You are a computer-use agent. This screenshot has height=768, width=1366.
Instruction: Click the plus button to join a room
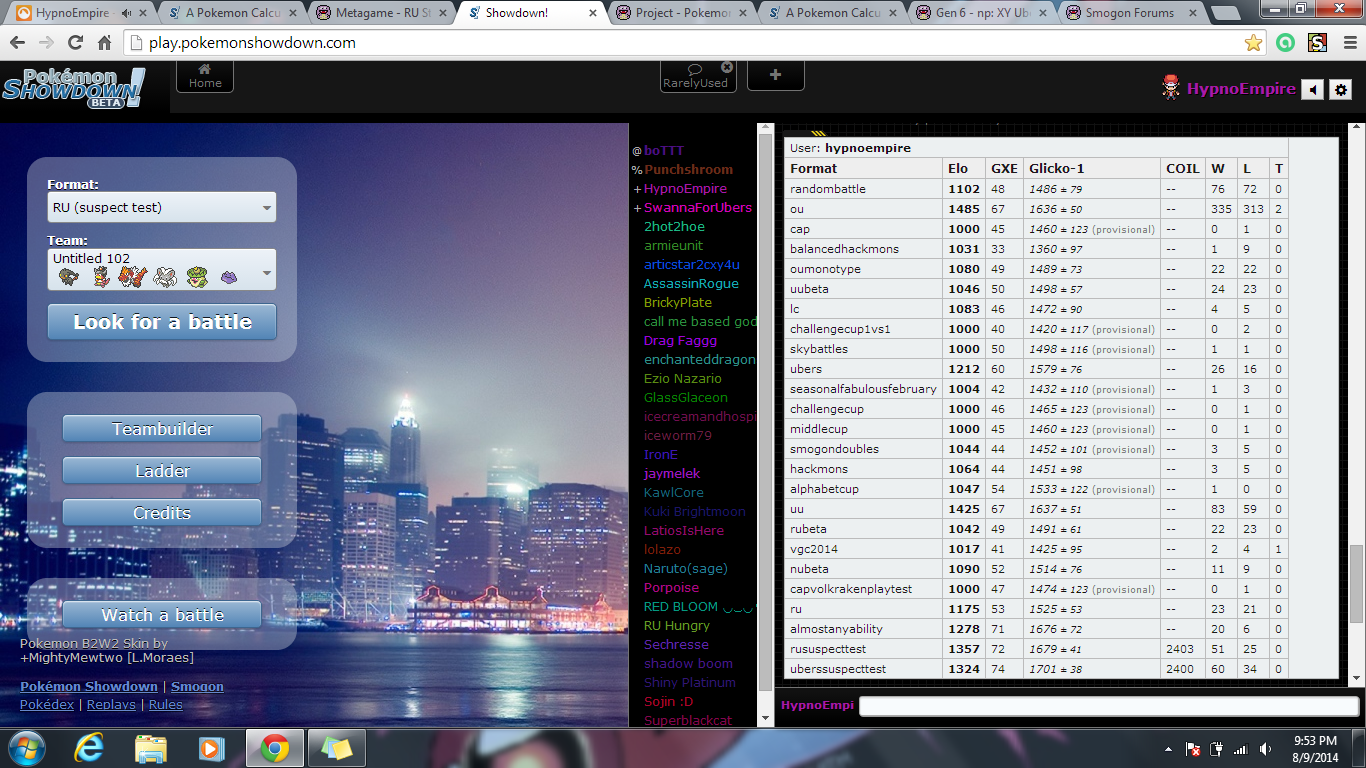775,75
